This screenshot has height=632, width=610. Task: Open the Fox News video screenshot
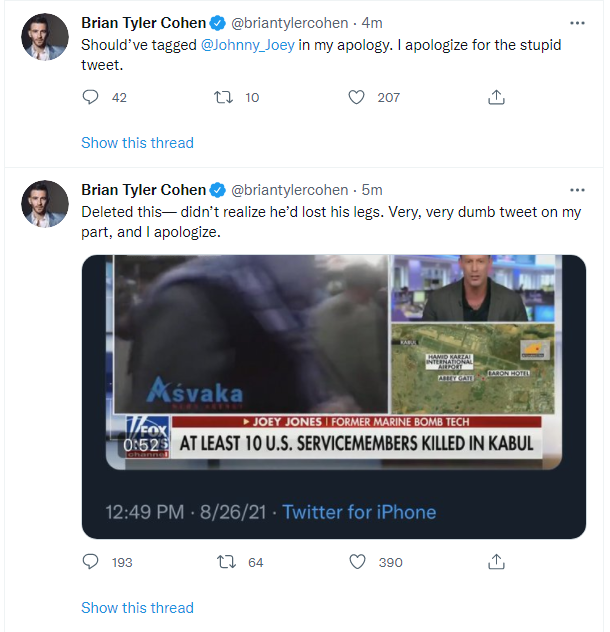click(334, 362)
